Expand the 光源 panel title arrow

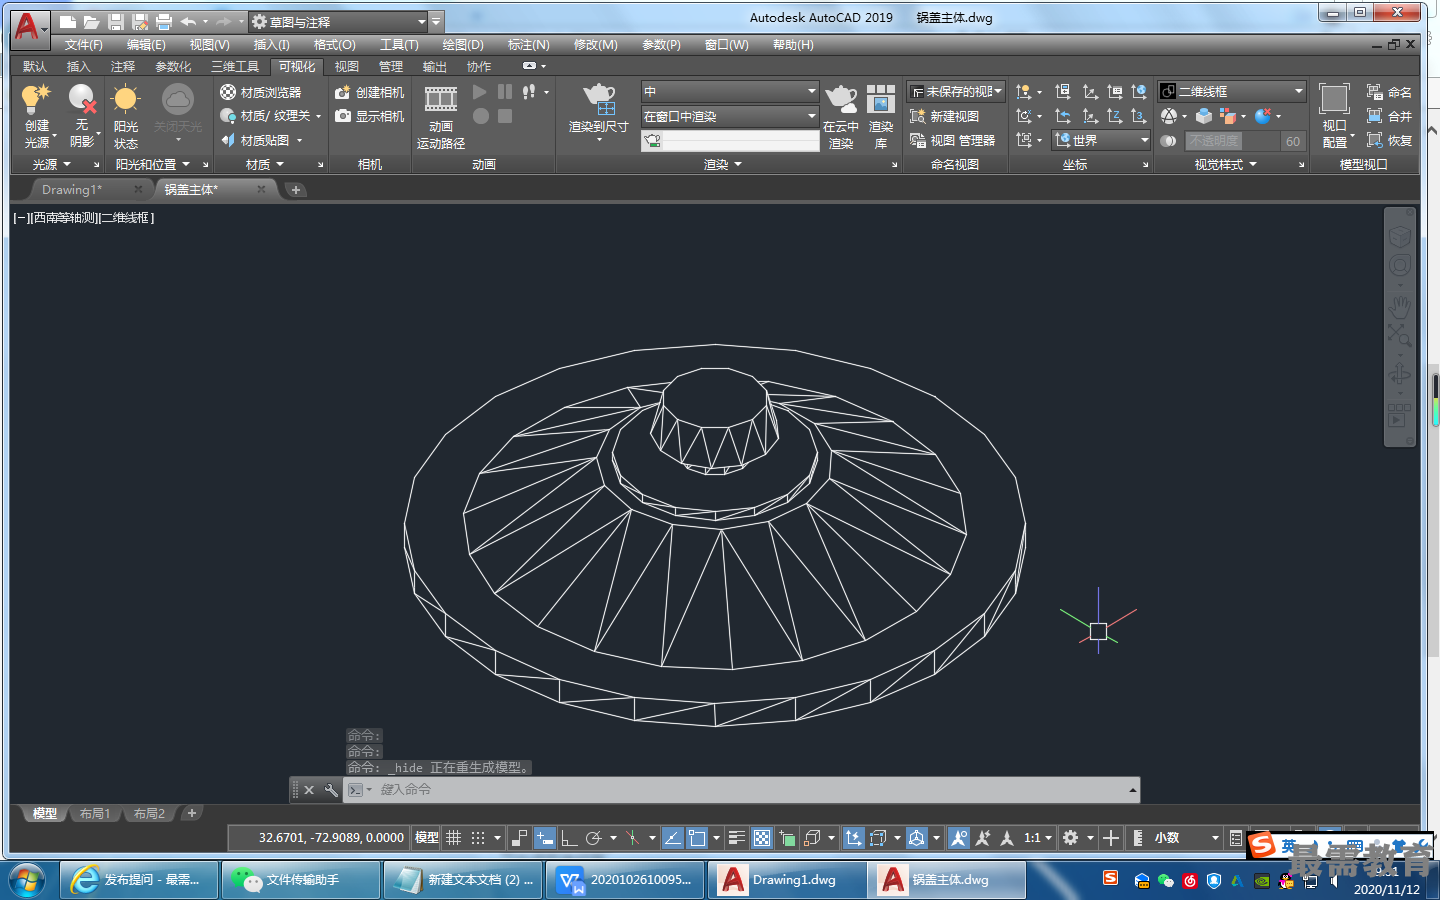tap(67, 164)
